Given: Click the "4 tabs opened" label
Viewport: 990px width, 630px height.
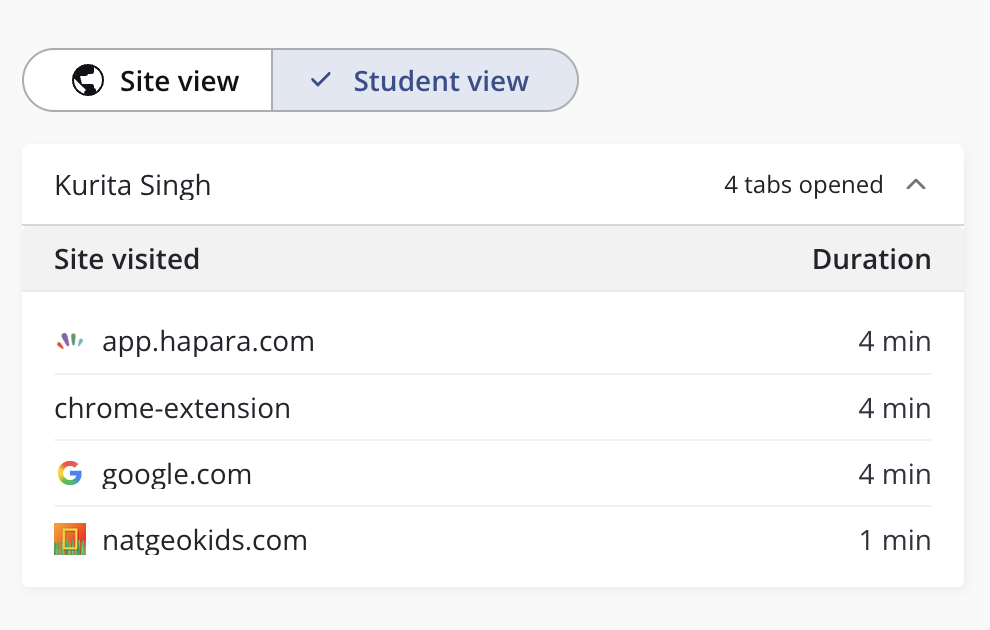Looking at the screenshot, I should click(803, 185).
